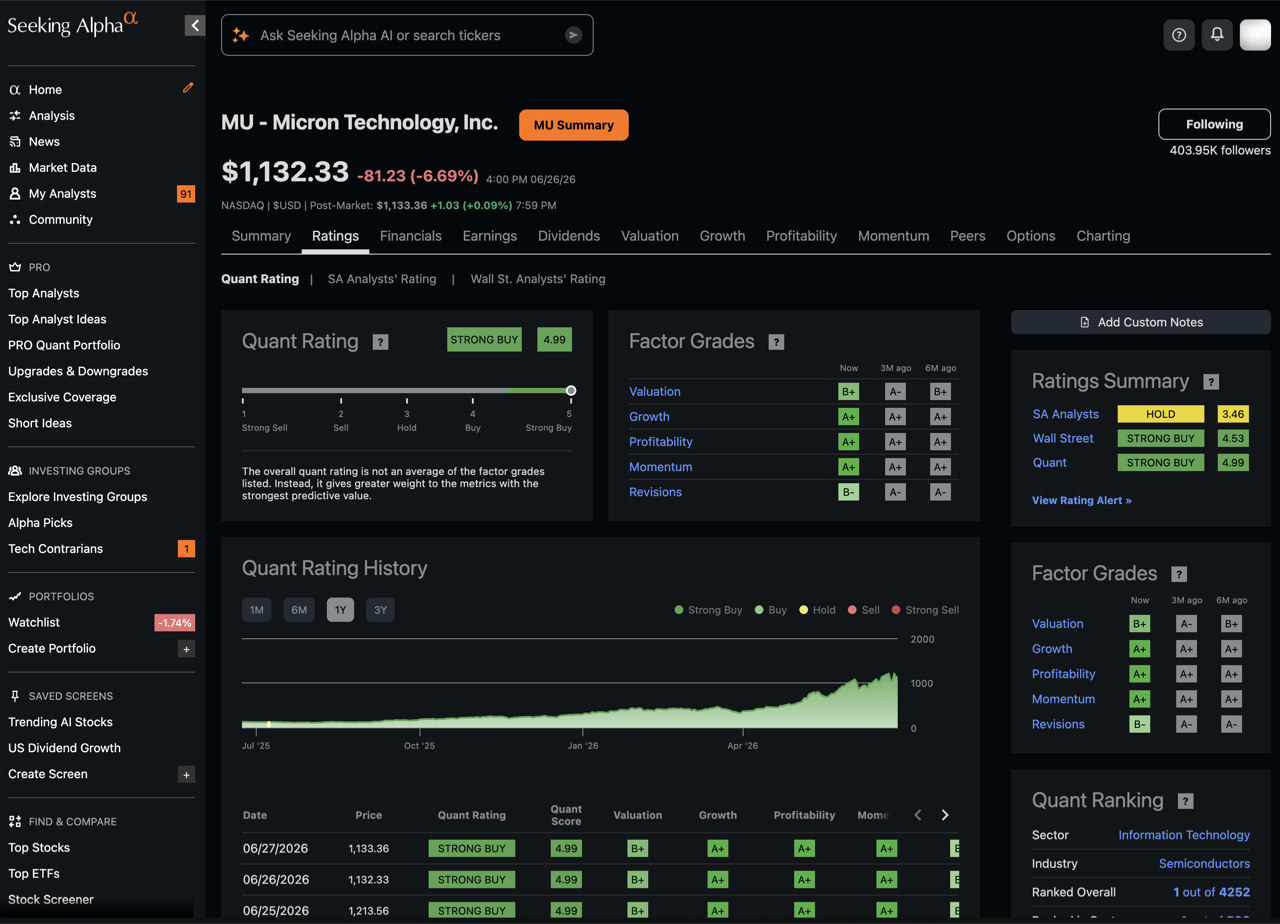This screenshot has height=924, width=1280.
Task: Click the help icon beside right-panel Factor Grades
Action: pyautogui.click(x=1179, y=574)
